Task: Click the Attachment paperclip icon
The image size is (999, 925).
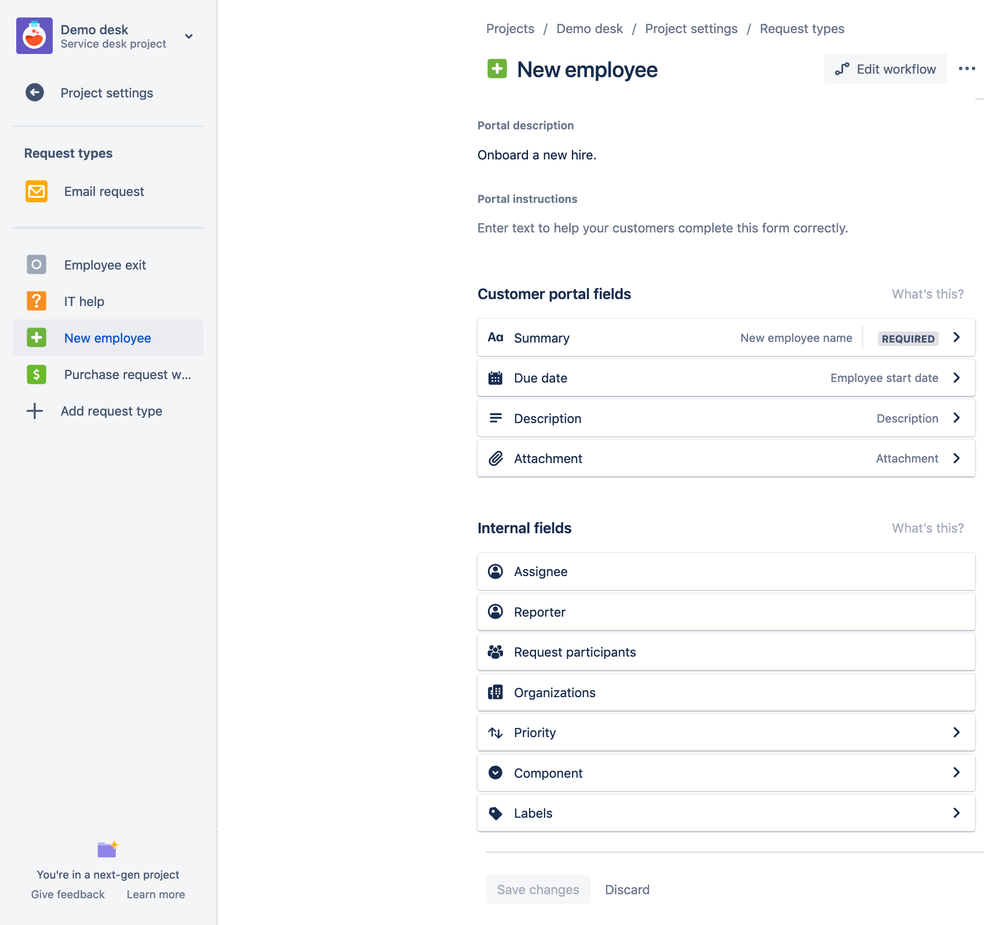Action: 496,458
